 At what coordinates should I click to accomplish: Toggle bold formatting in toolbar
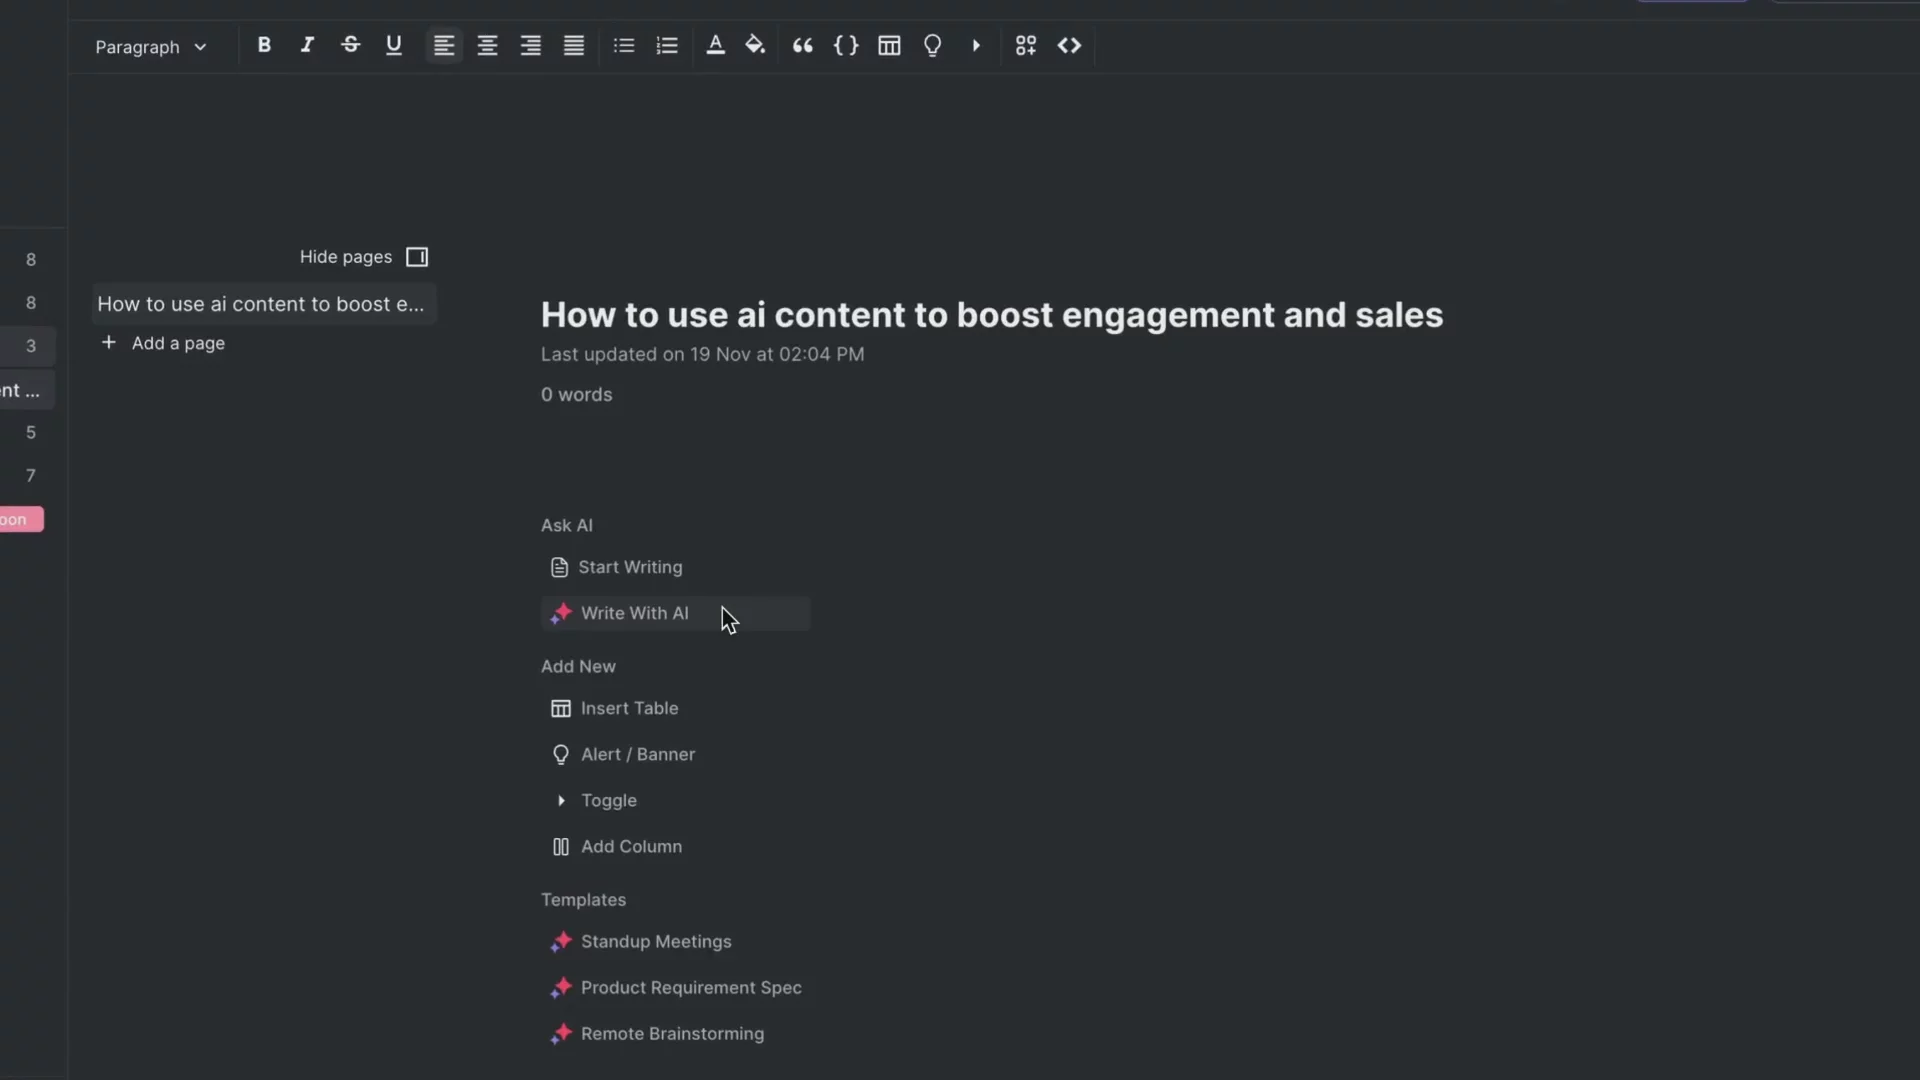pos(264,45)
